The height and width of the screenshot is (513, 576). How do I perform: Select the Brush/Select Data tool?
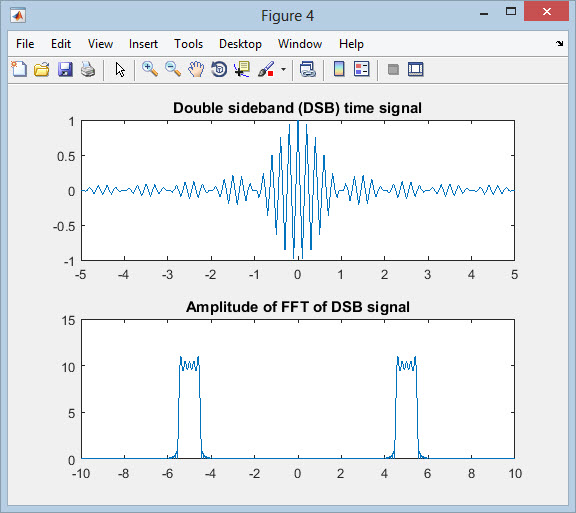(x=266, y=69)
